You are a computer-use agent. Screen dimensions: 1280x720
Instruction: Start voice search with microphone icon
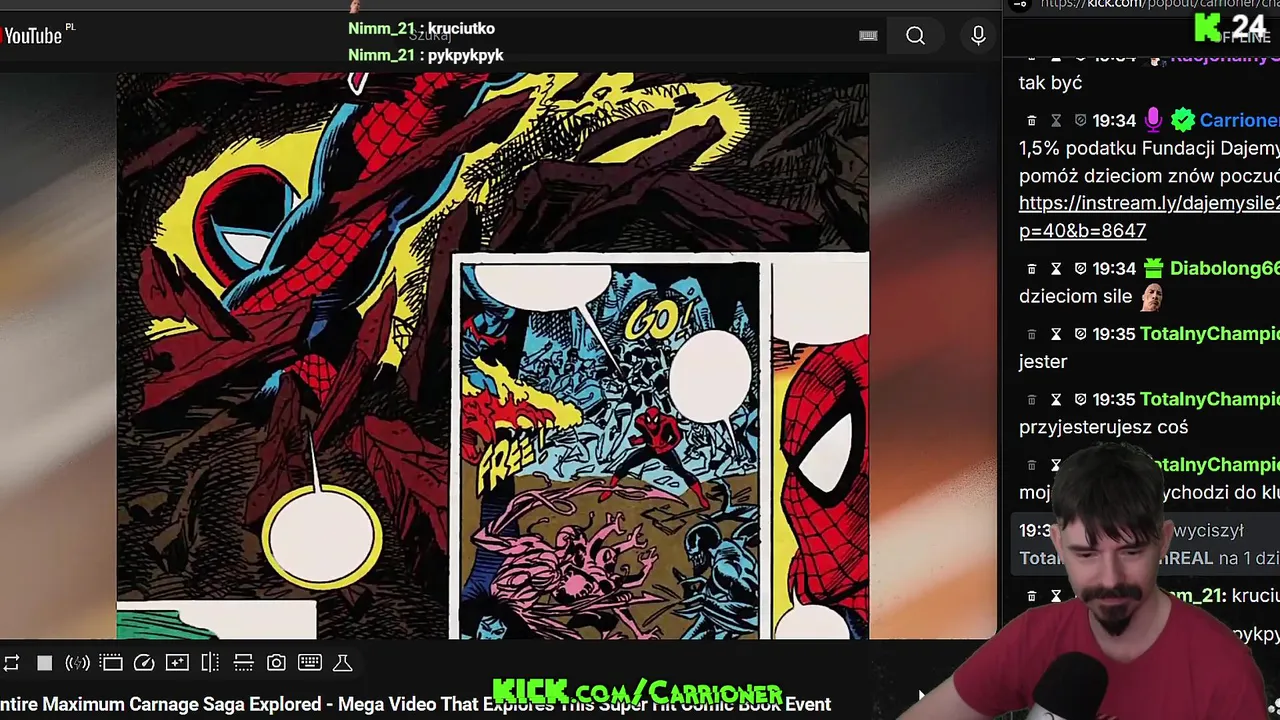pyautogui.click(x=978, y=36)
